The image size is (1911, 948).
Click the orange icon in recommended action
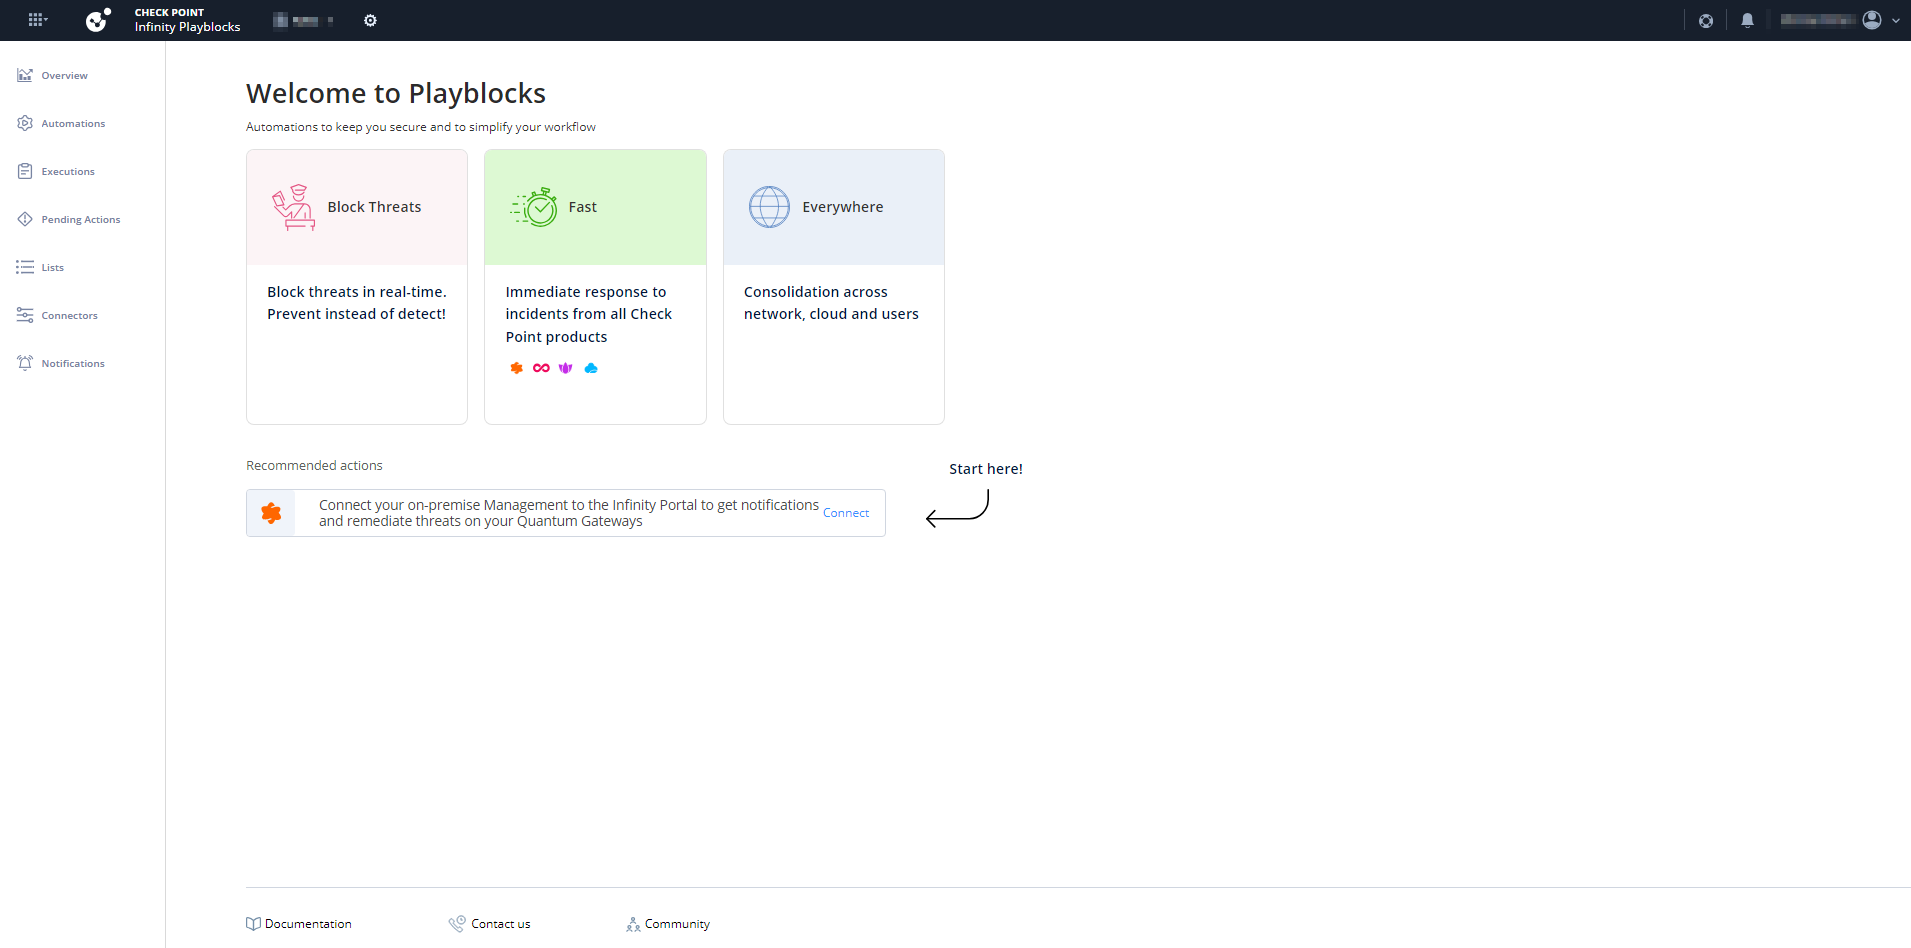271,513
